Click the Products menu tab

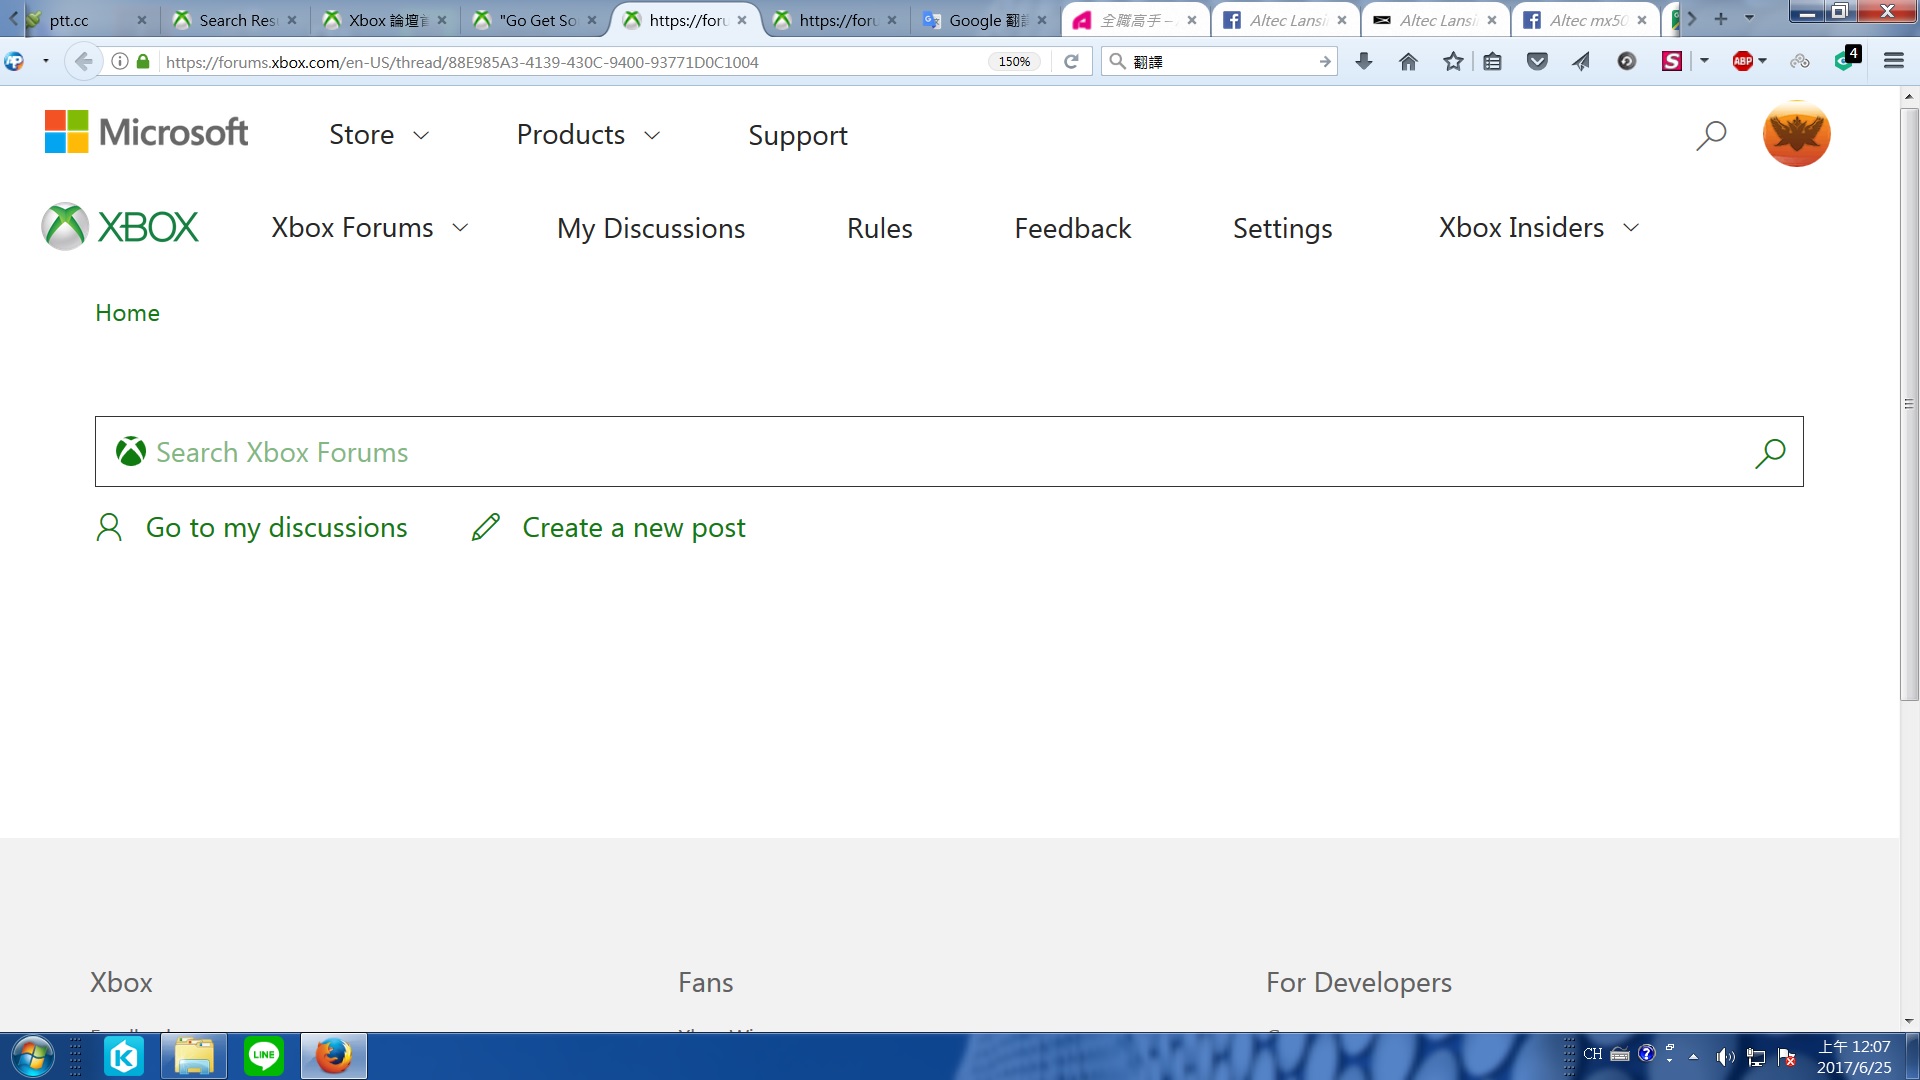(589, 135)
